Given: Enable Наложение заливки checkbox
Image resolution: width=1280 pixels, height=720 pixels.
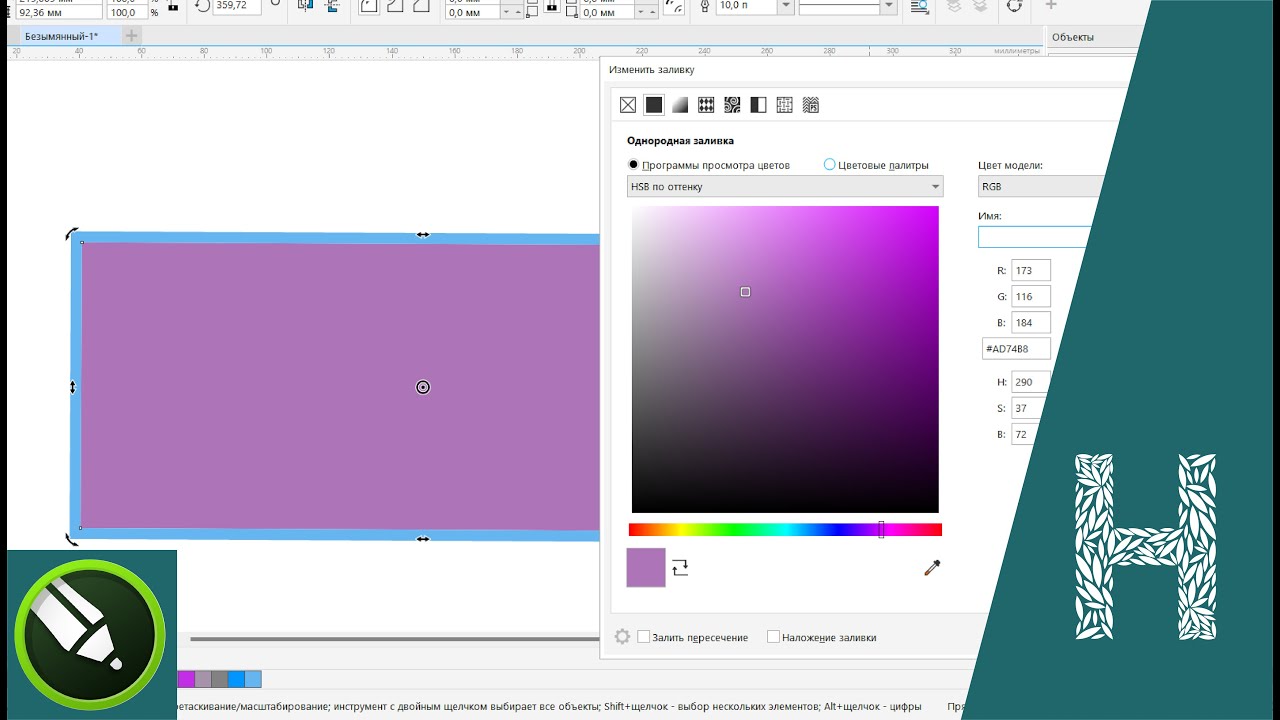Looking at the screenshot, I should [x=773, y=637].
